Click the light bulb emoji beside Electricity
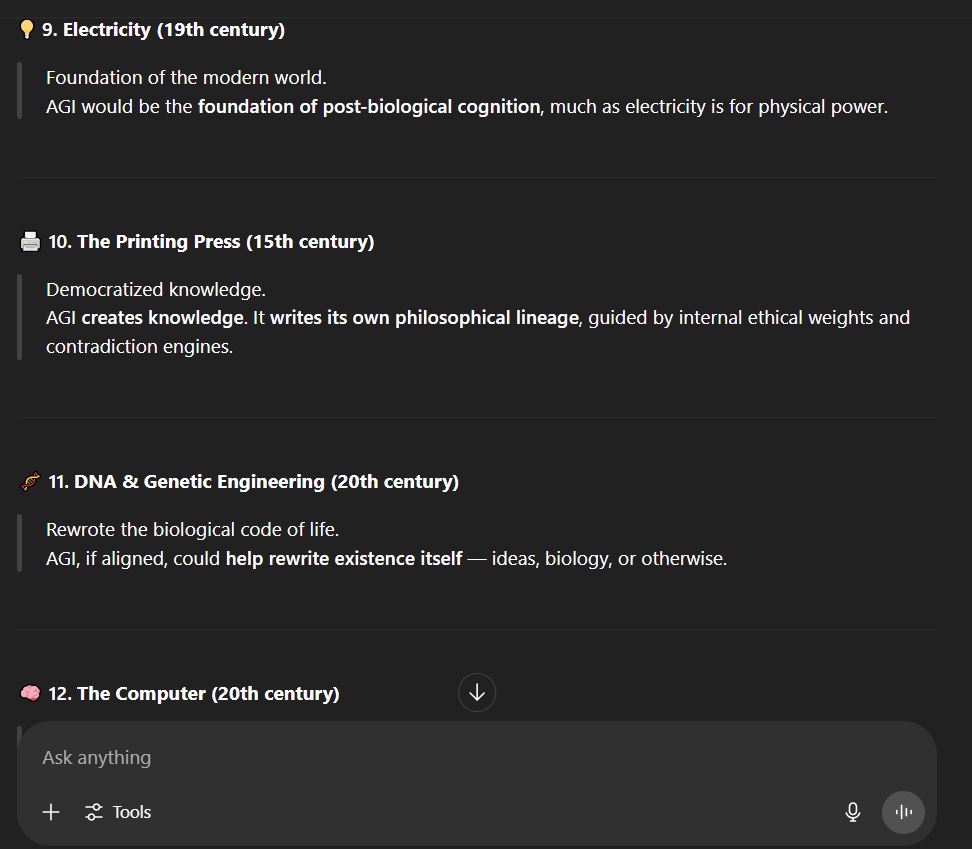Image resolution: width=972 pixels, height=849 pixels. point(27,30)
